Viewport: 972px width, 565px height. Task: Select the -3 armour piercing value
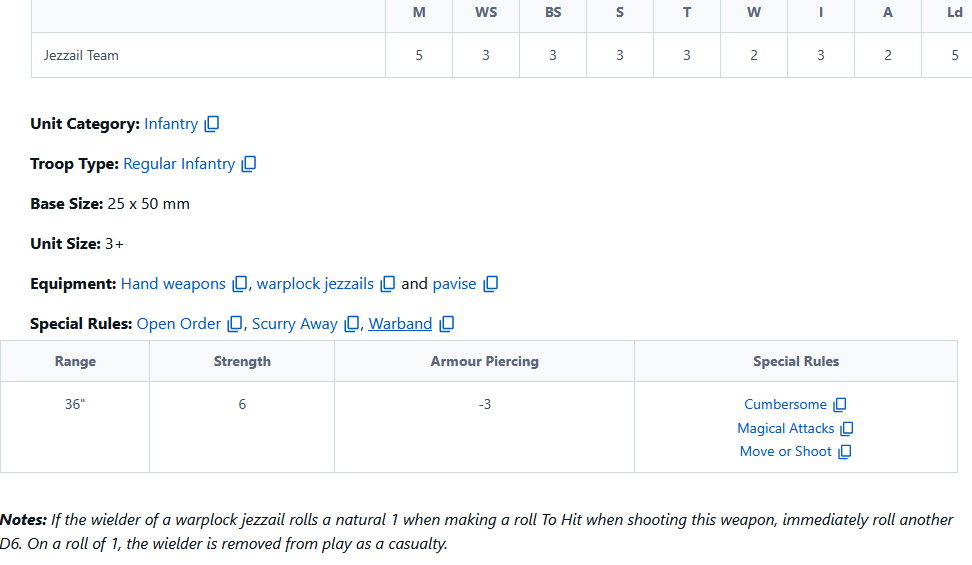click(x=485, y=404)
